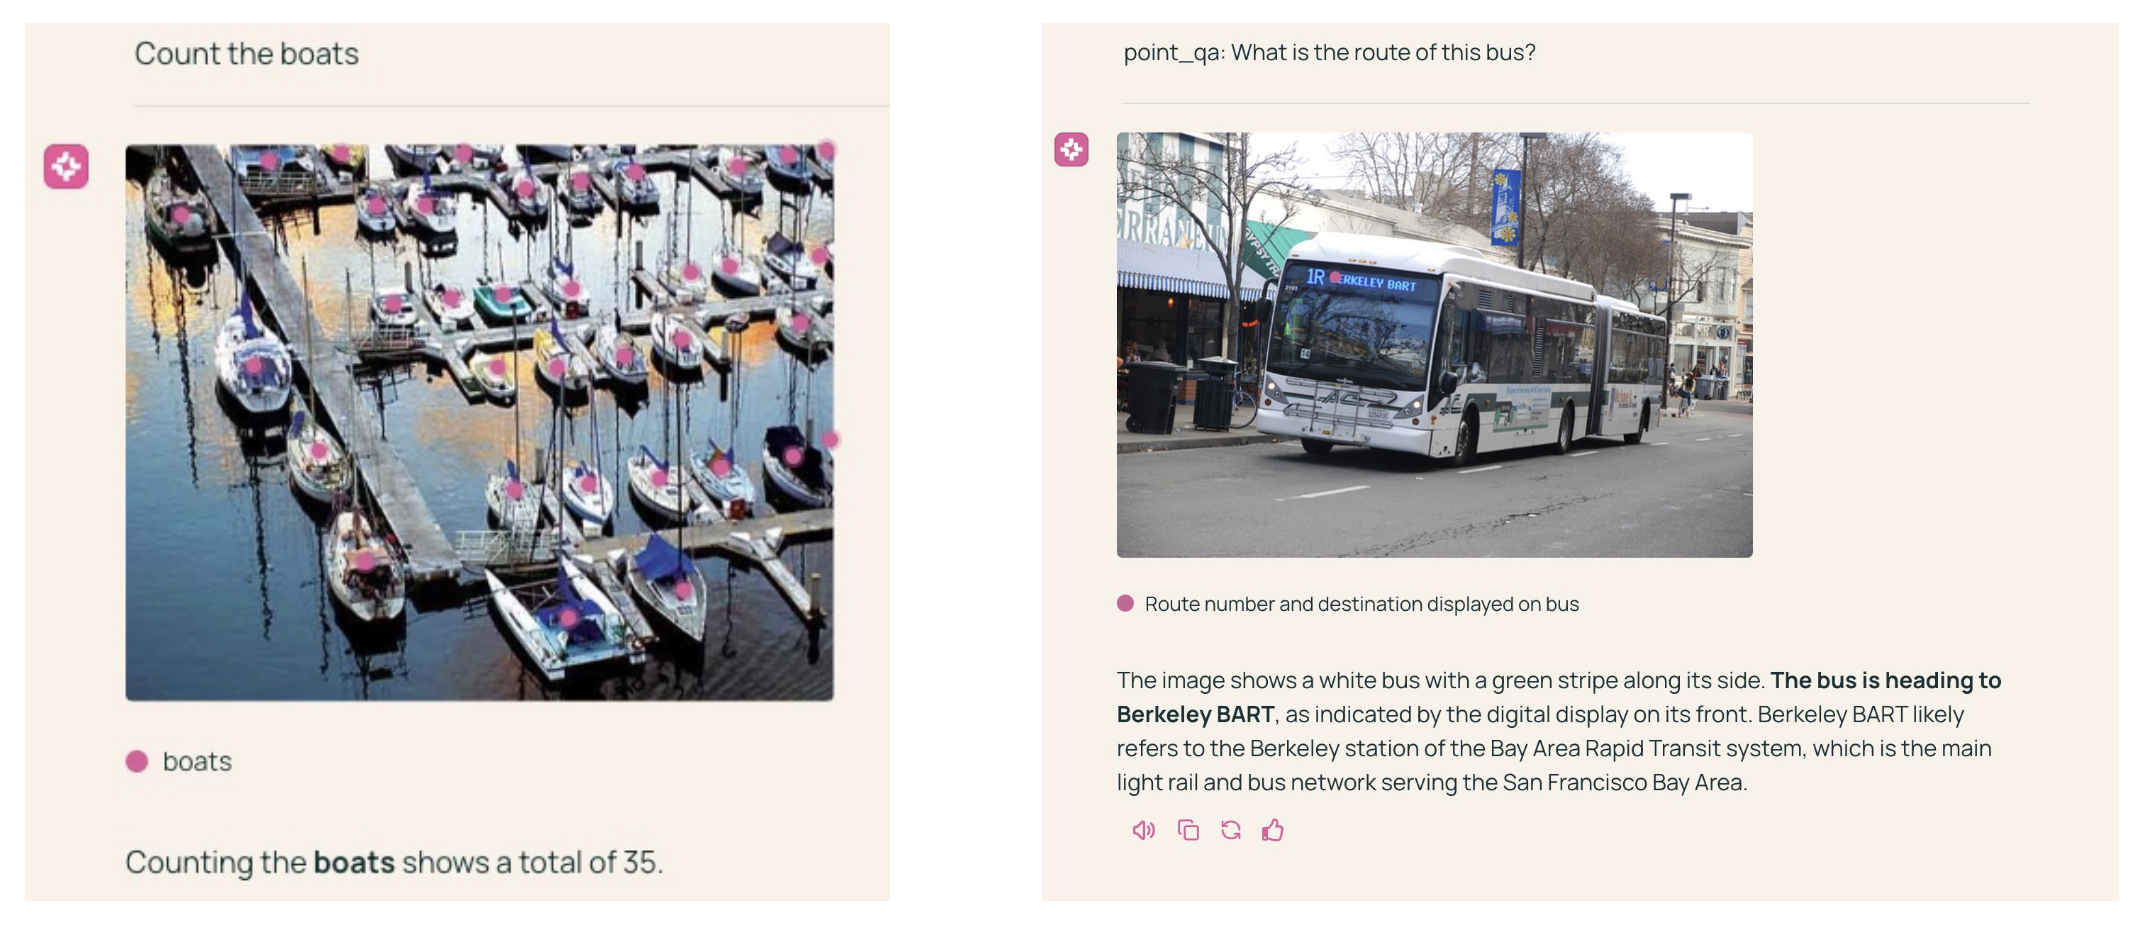Click 'San Francisco Bay Area' in the response
Image resolution: width=2144 pixels, height=926 pixels.
point(1623,782)
